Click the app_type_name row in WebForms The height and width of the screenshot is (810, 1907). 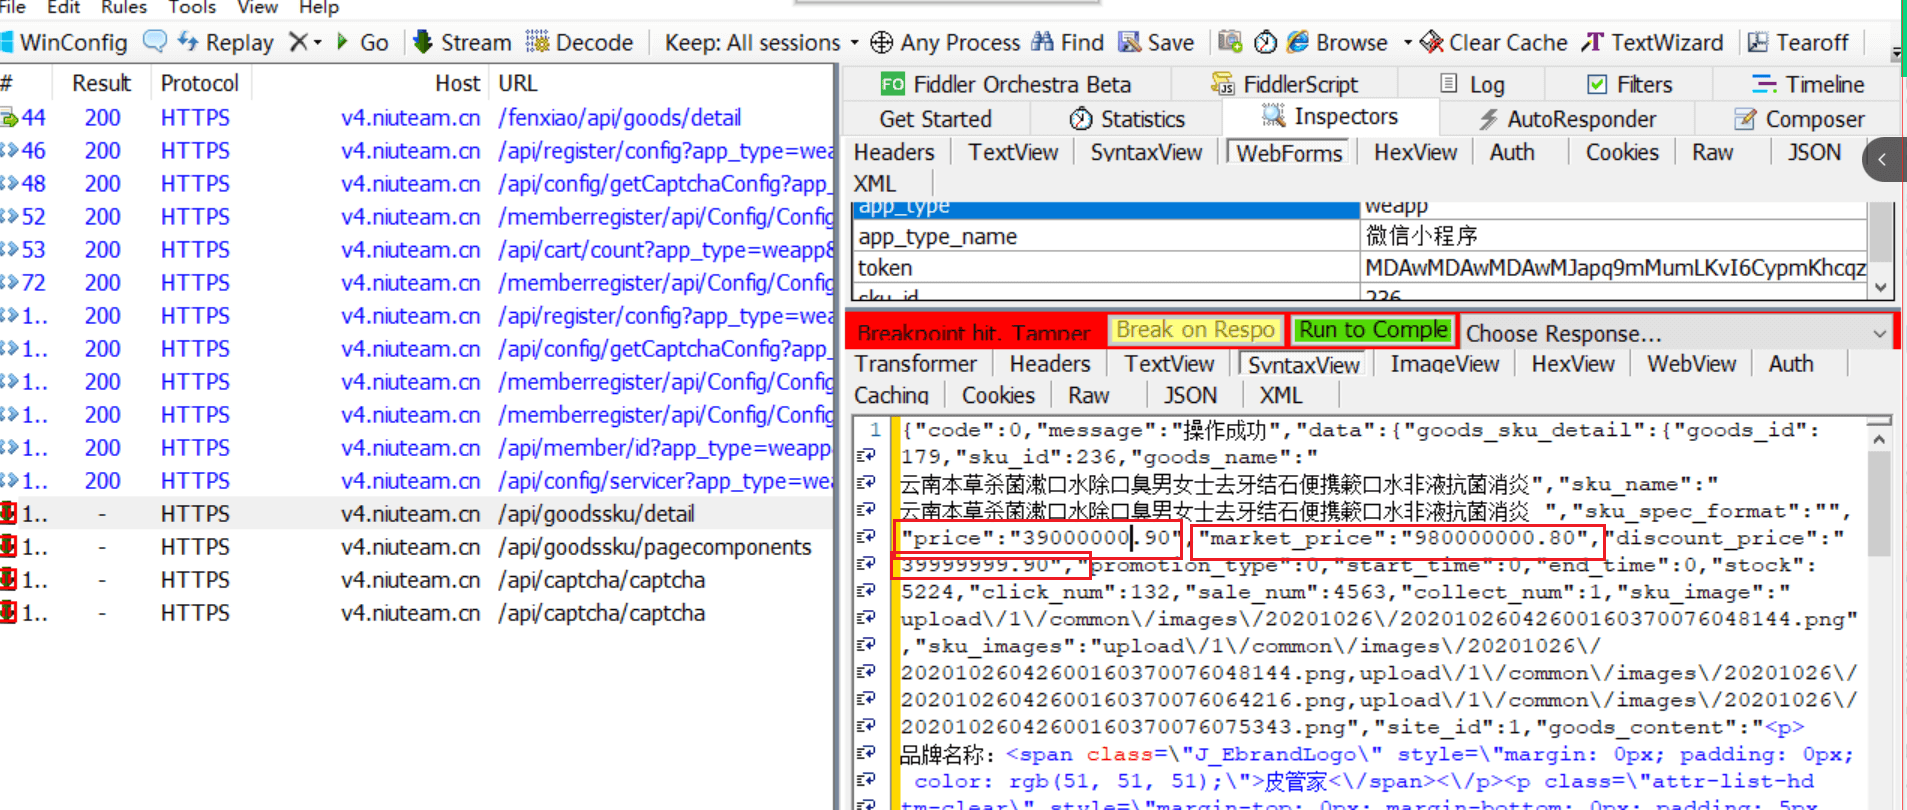1360,236
